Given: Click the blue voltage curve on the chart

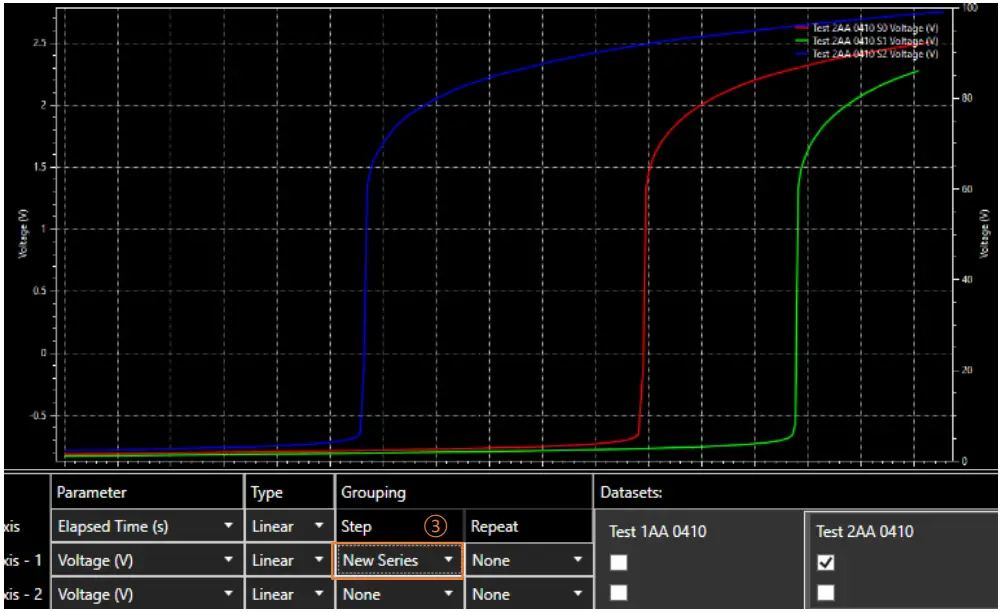Looking at the screenshot, I should pyautogui.click(x=500, y=74).
